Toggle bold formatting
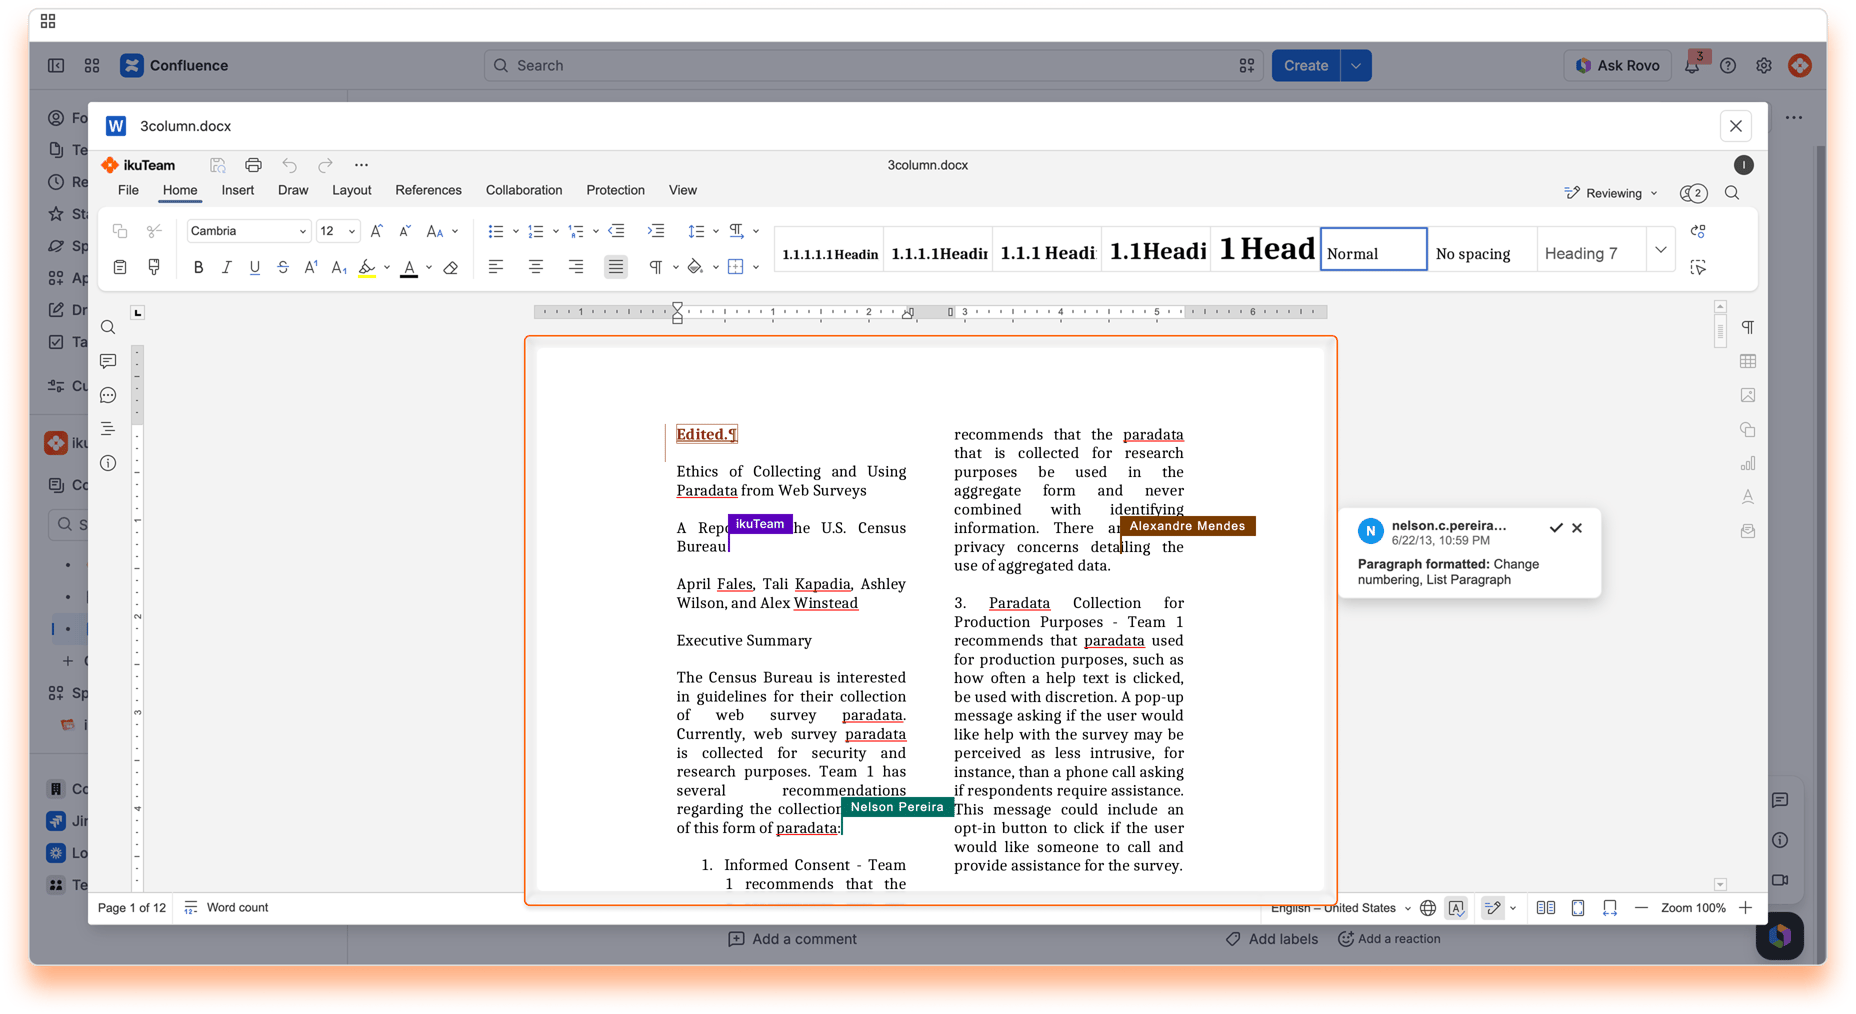 click(198, 267)
